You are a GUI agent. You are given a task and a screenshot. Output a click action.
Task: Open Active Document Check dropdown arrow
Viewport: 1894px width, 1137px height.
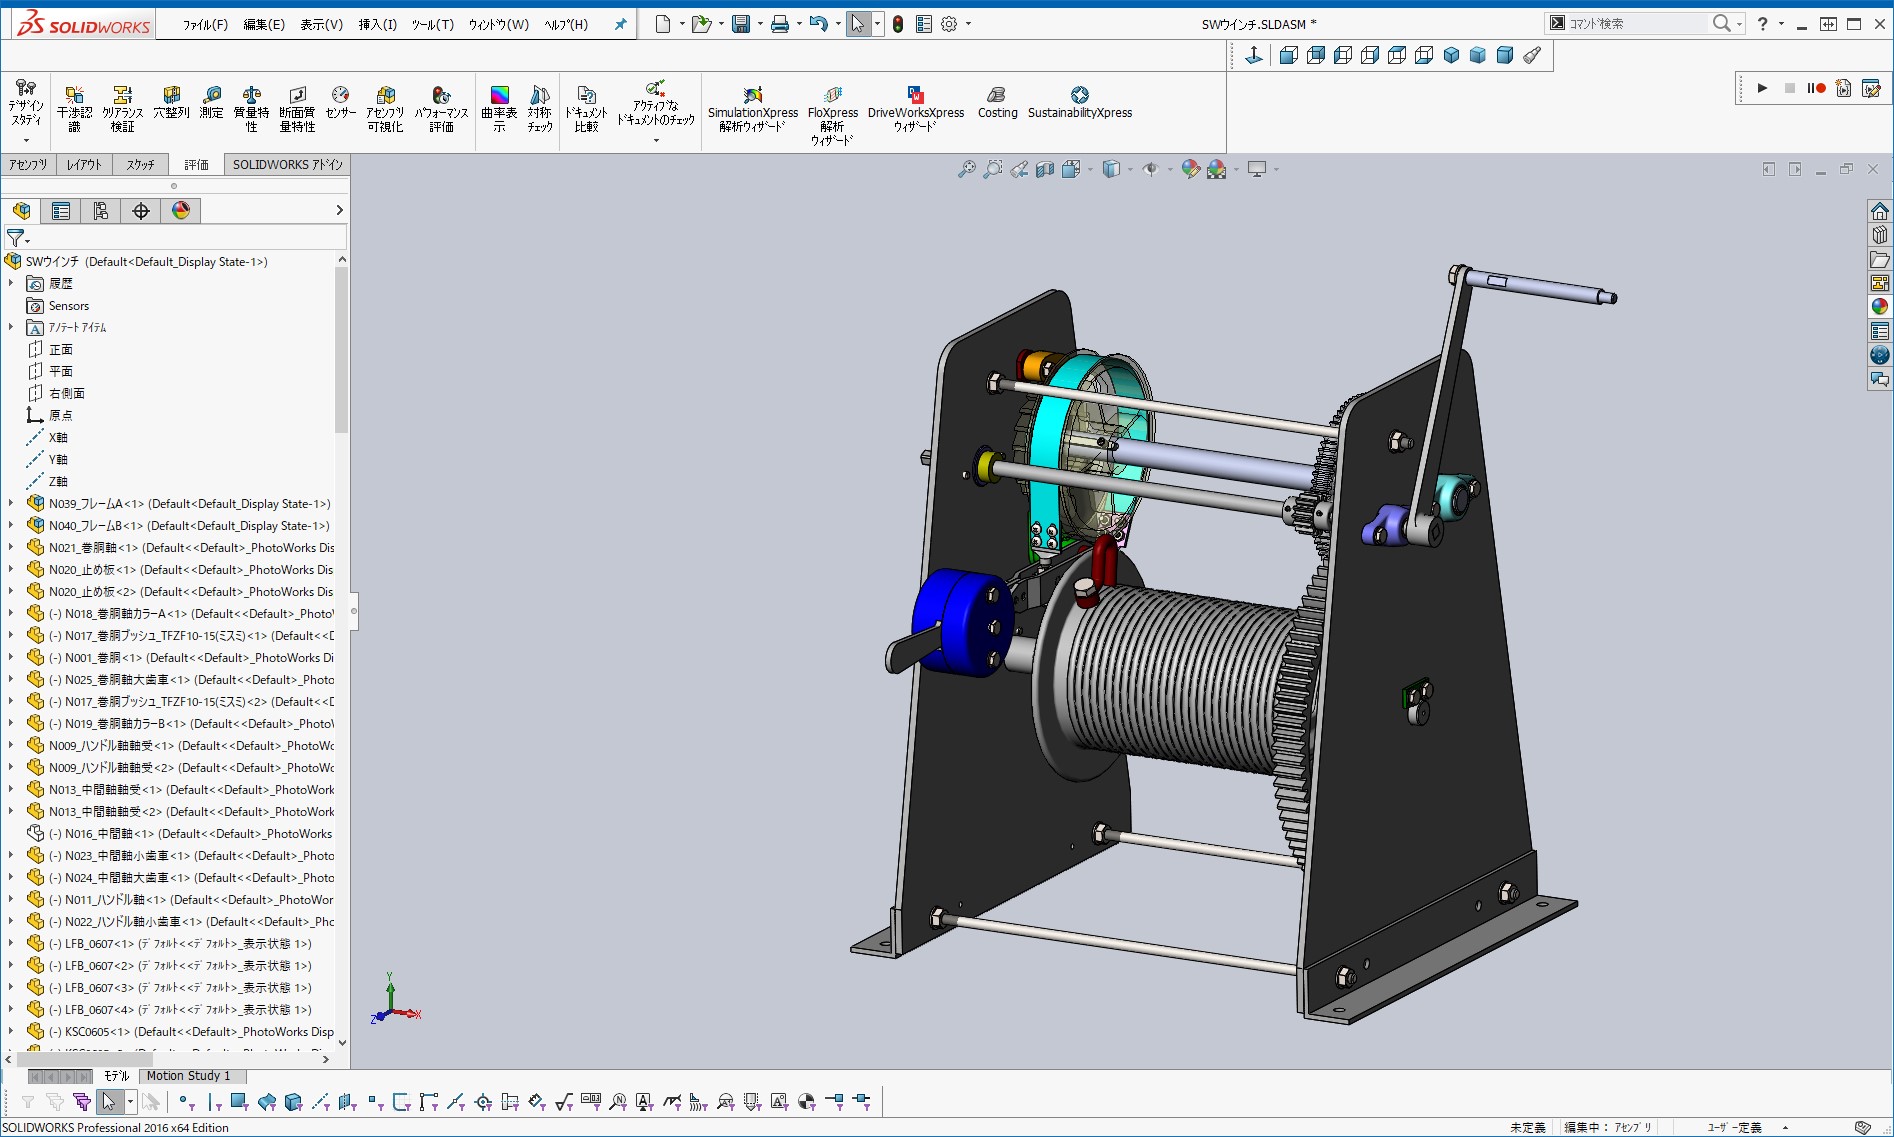point(656,141)
